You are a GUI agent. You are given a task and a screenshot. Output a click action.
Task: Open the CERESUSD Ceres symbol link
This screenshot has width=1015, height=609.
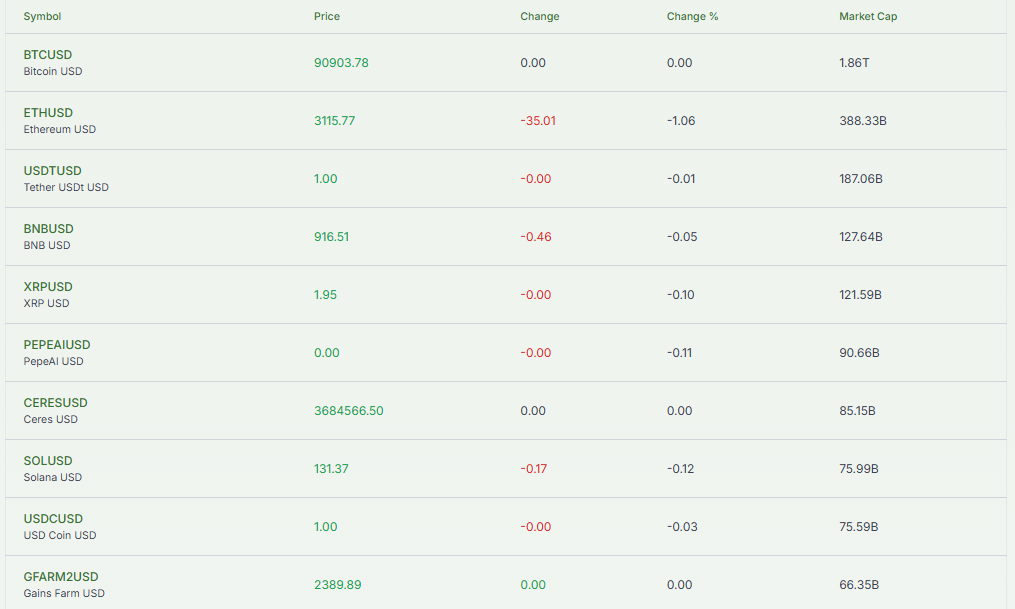[55, 403]
